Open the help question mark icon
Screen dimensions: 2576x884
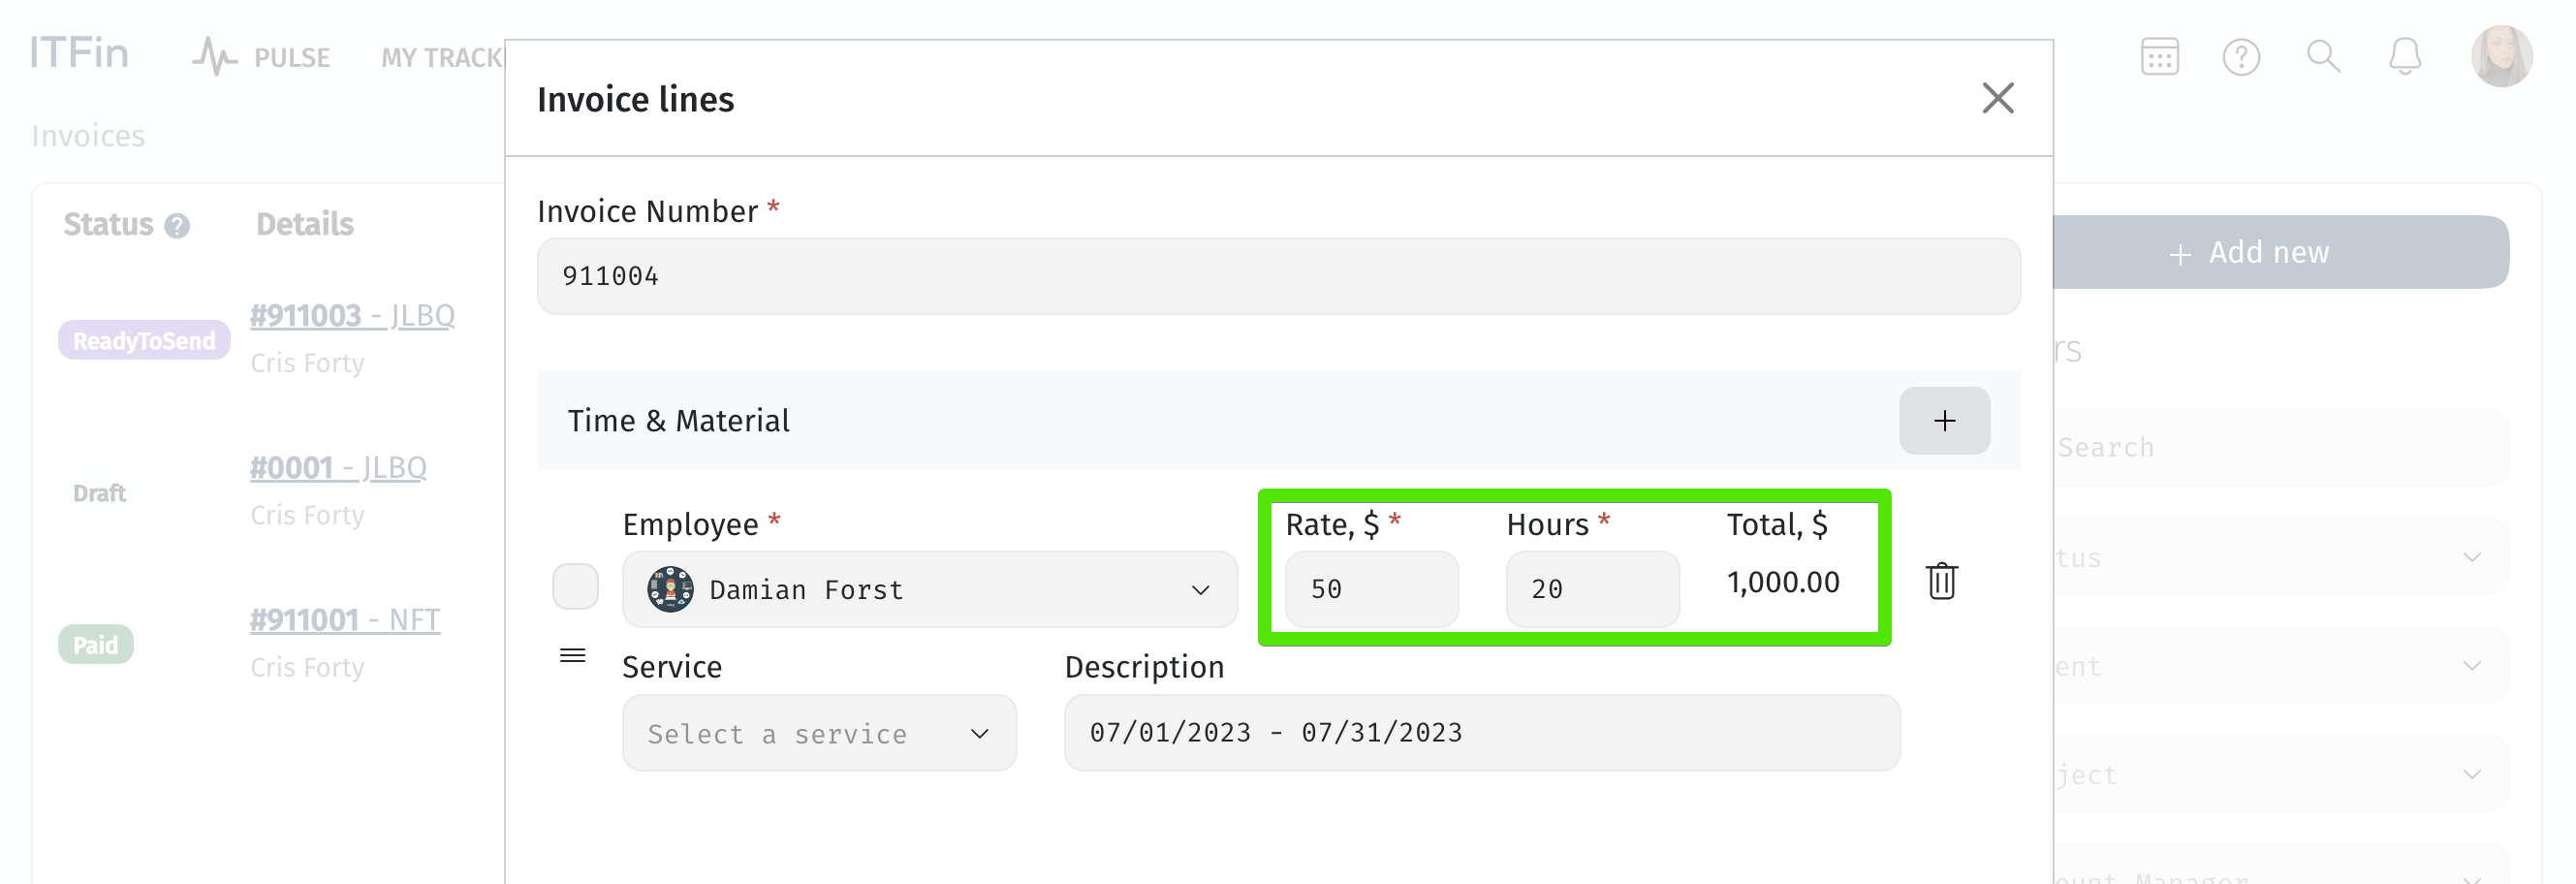[x=2240, y=57]
